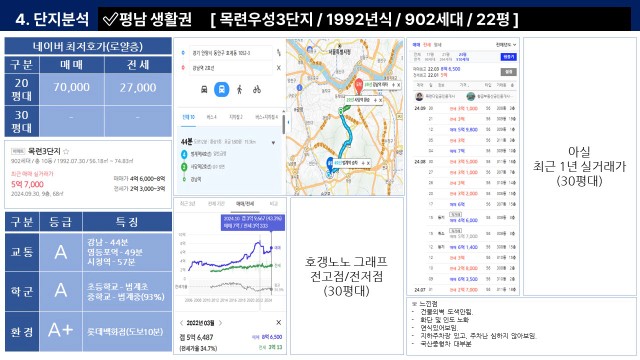Click the line 2 subway badge in route
Viewport: 640px width, 360px height.
pyautogui.click(x=184, y=167)
